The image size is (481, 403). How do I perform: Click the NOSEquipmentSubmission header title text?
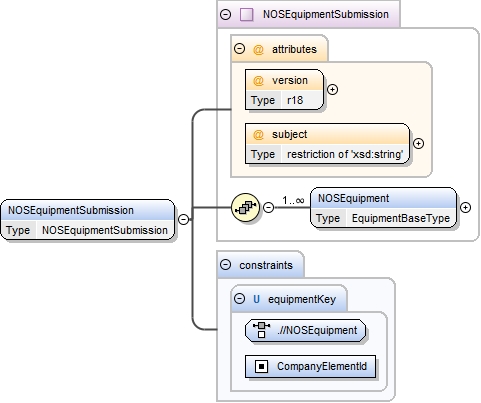tap(326, 15)
